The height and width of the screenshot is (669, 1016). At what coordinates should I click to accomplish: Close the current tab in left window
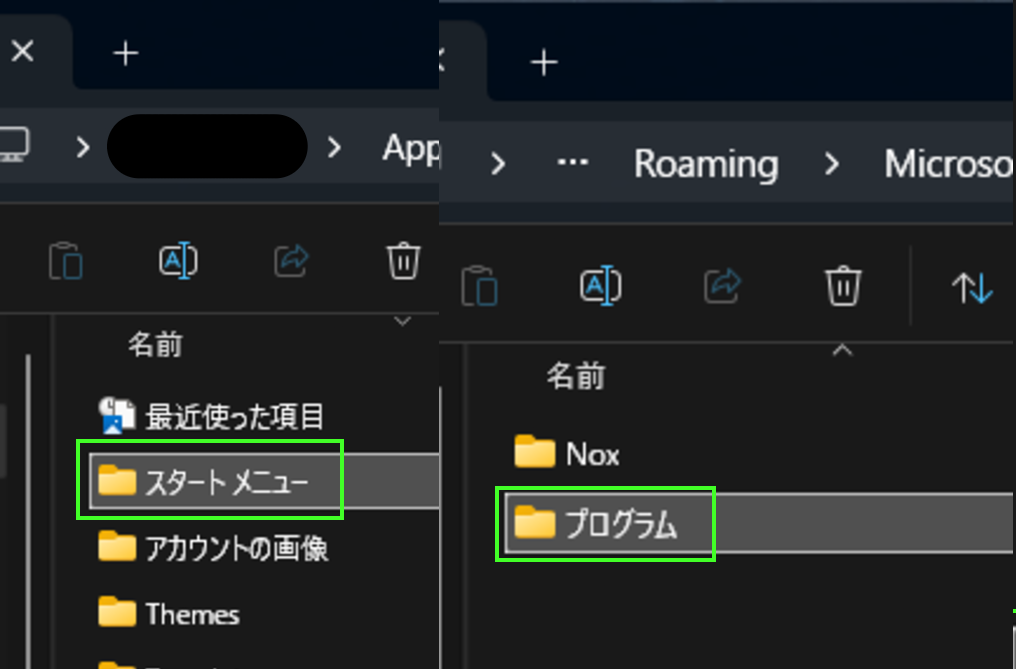[23, 51]
